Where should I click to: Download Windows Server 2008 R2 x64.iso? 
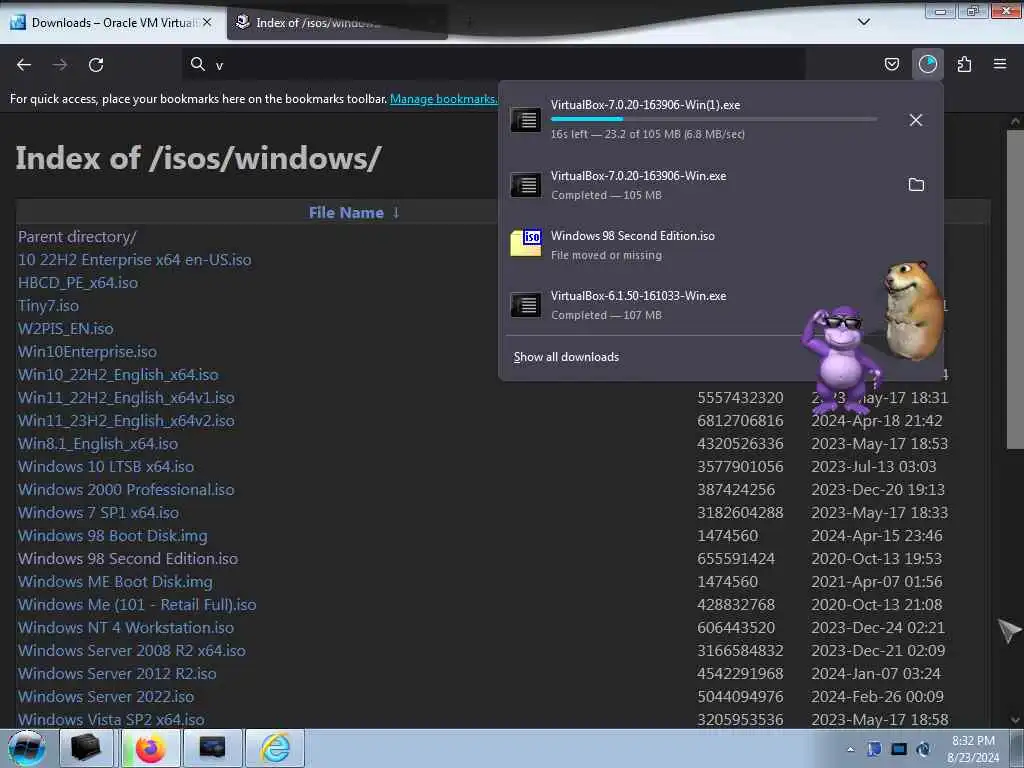point(132,650)
